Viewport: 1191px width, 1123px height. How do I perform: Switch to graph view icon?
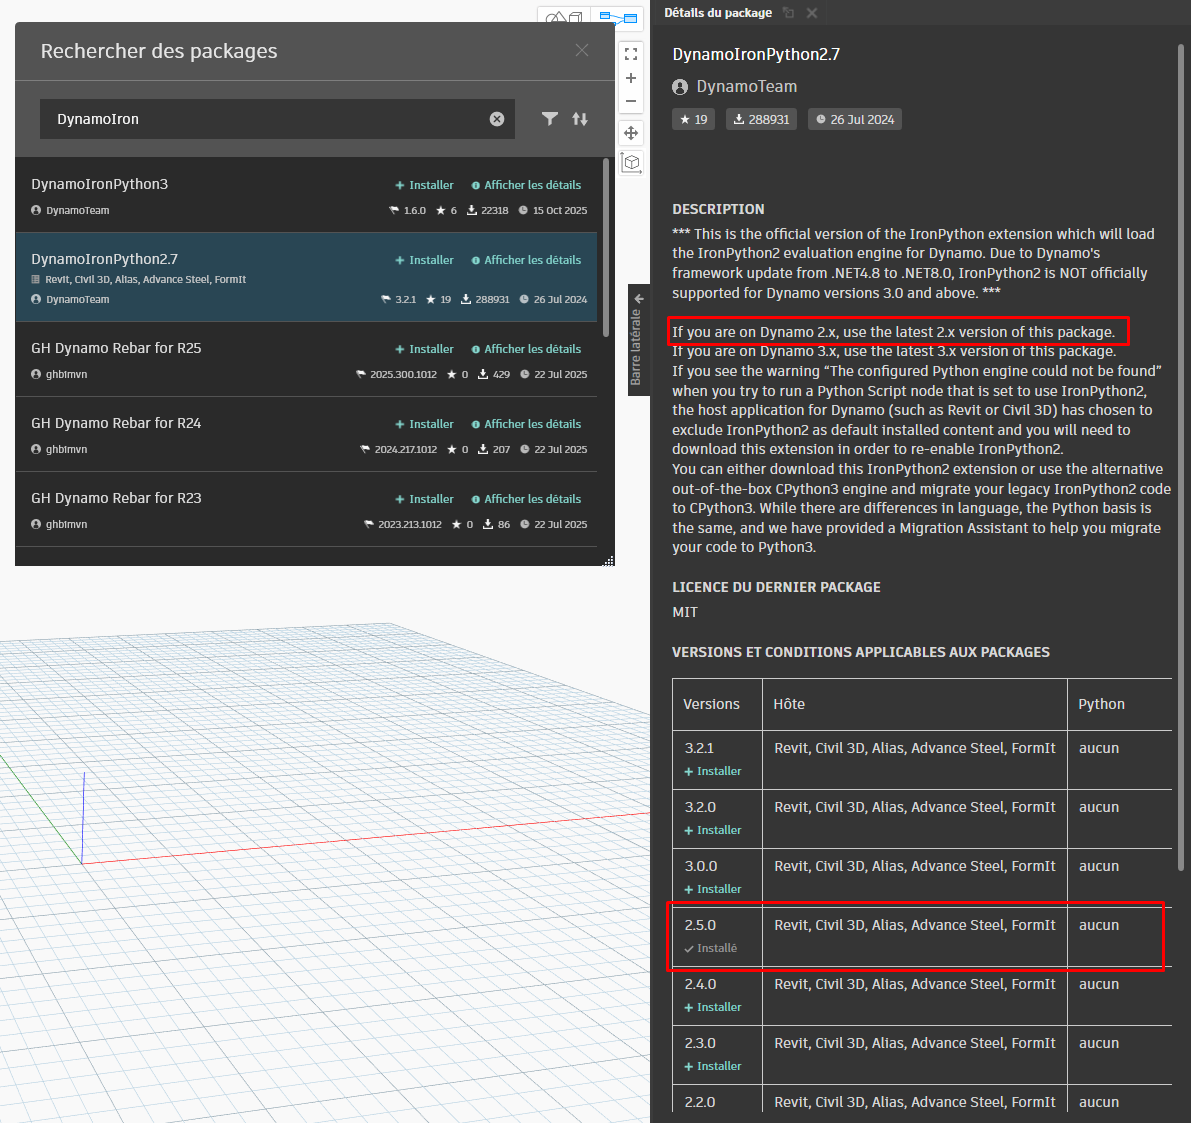[x=618, y=17]
